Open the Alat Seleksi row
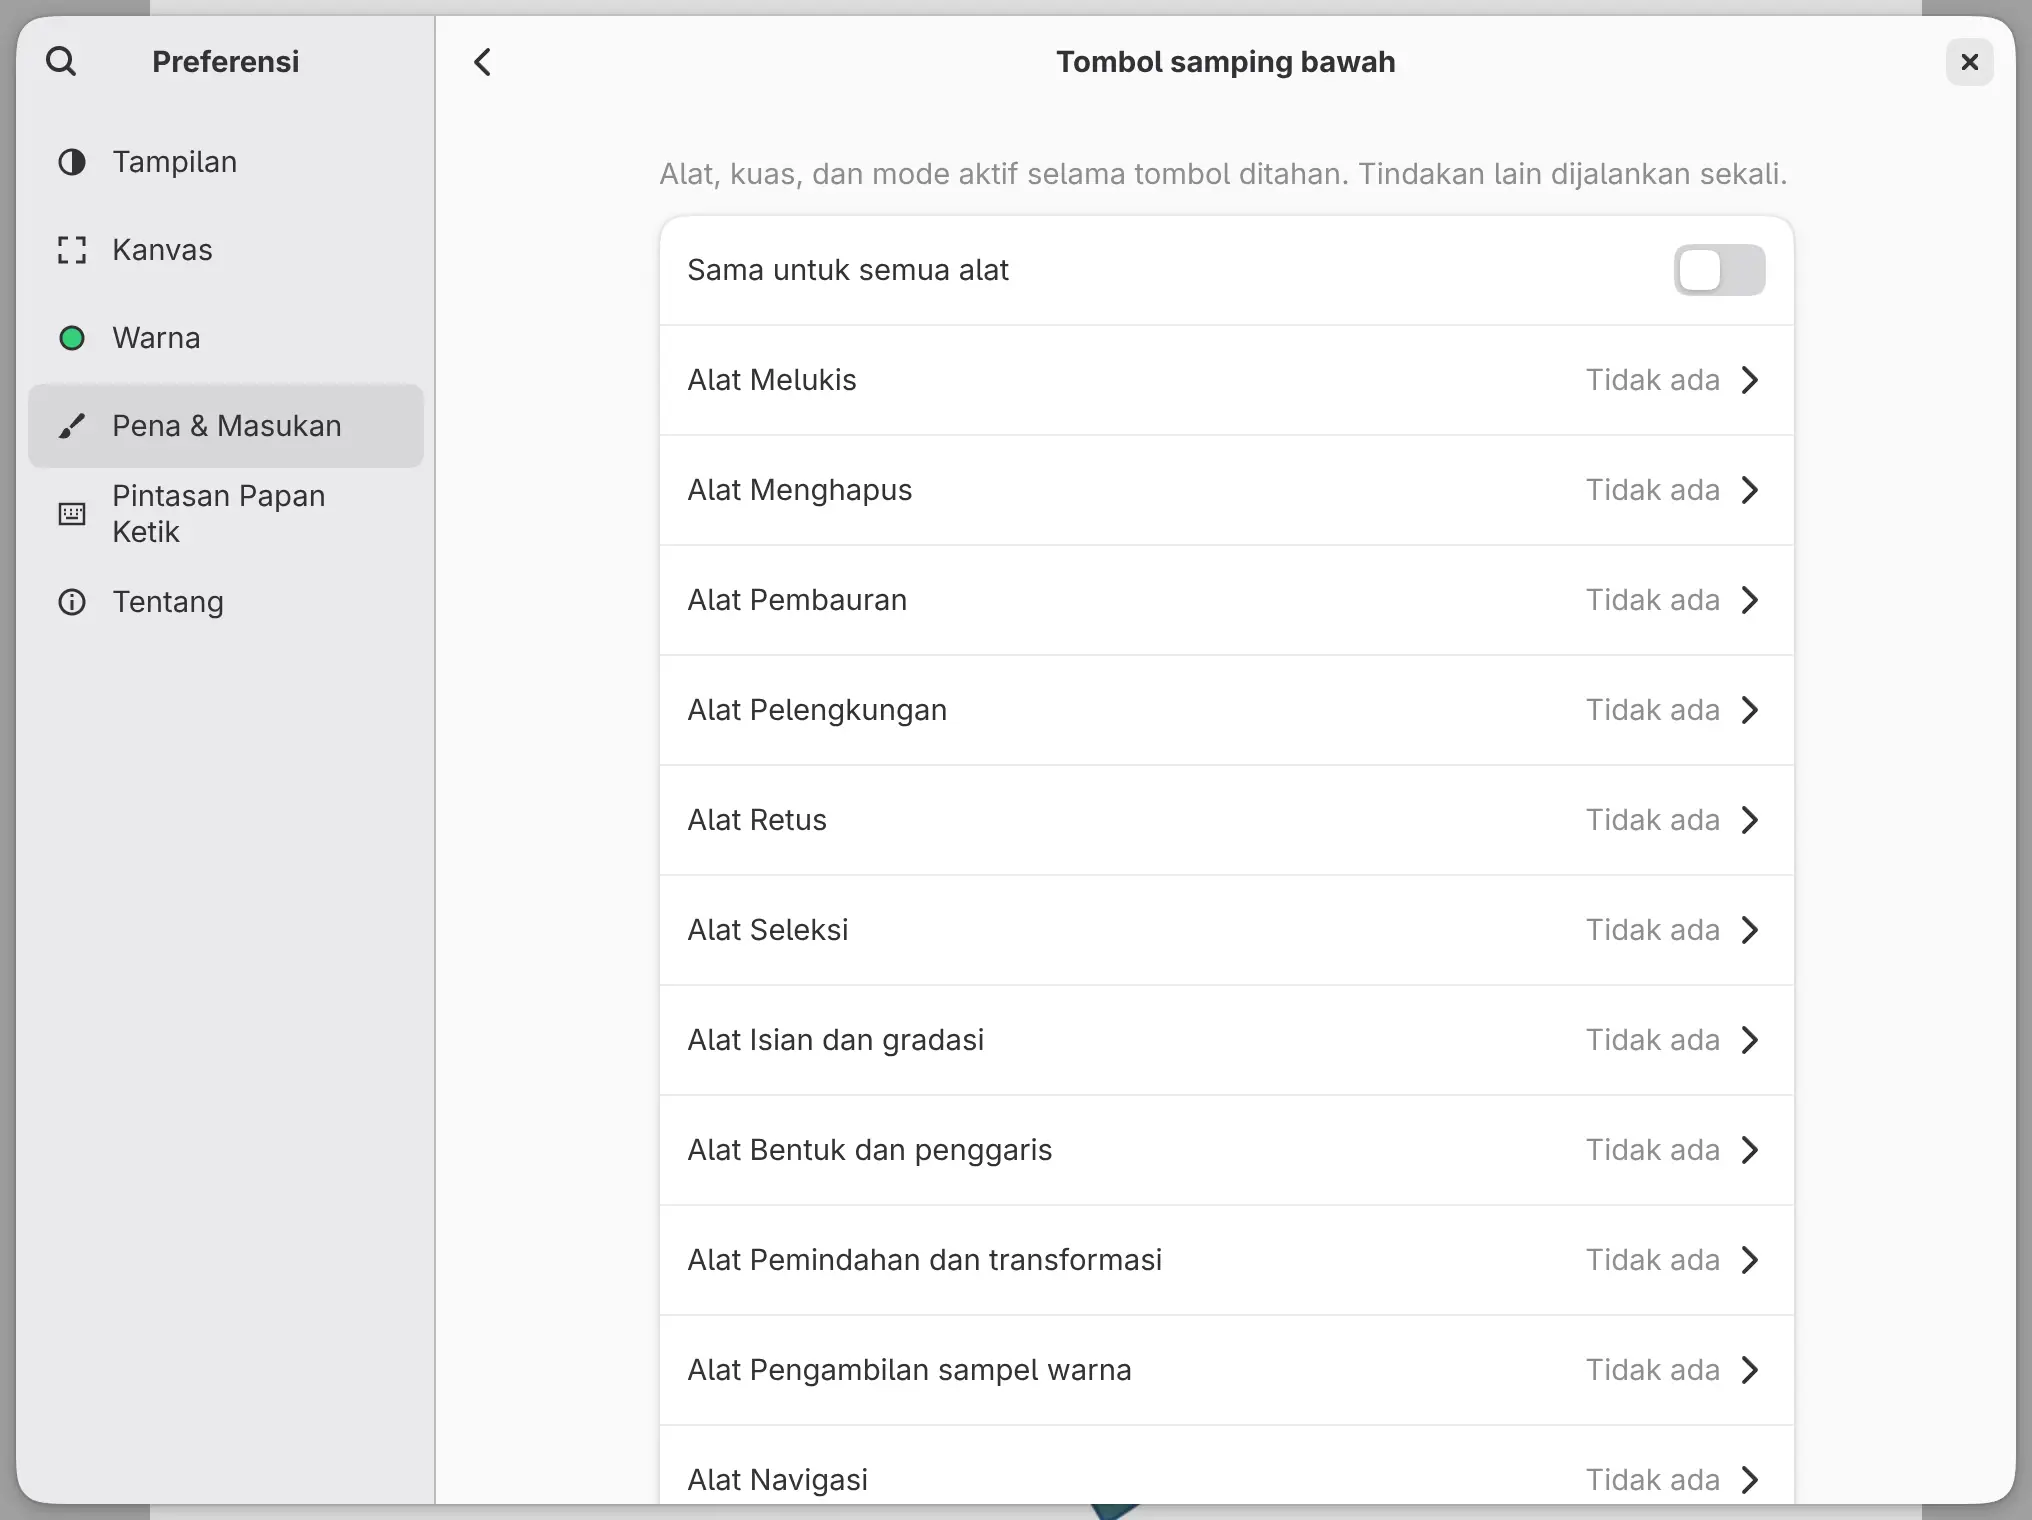 point(1226,930)
